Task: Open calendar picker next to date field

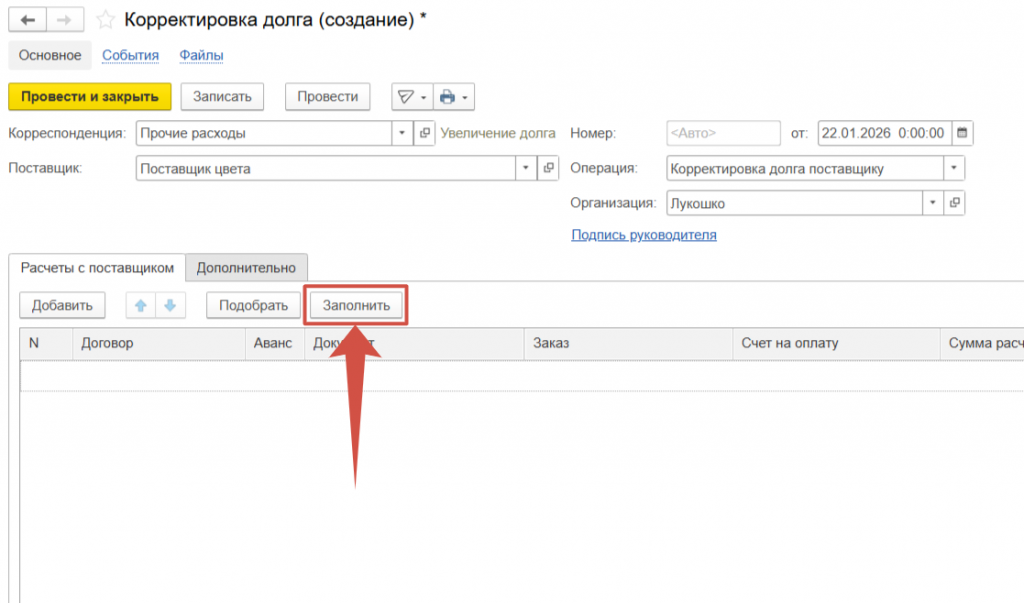Action: pos(961,133)
